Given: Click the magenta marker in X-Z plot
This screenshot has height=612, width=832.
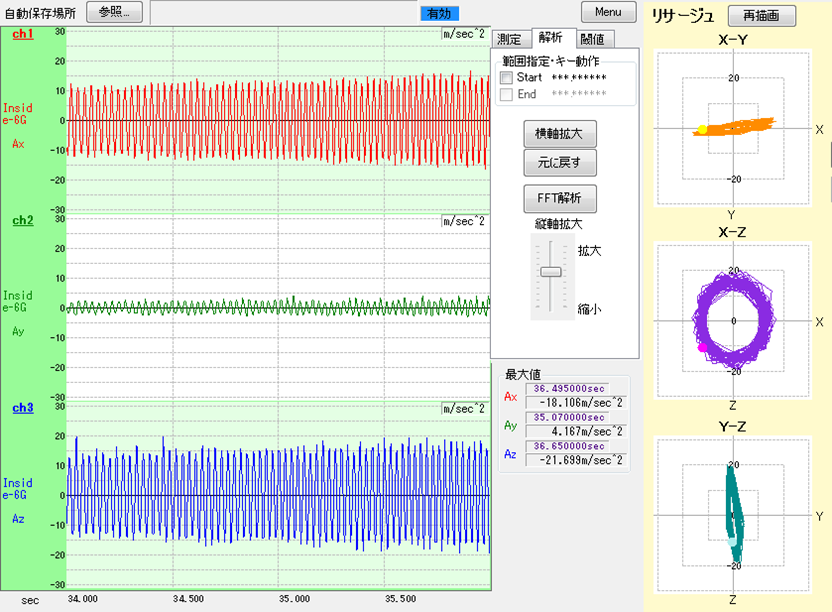Looking at the screenshot, I should point(702,348).
